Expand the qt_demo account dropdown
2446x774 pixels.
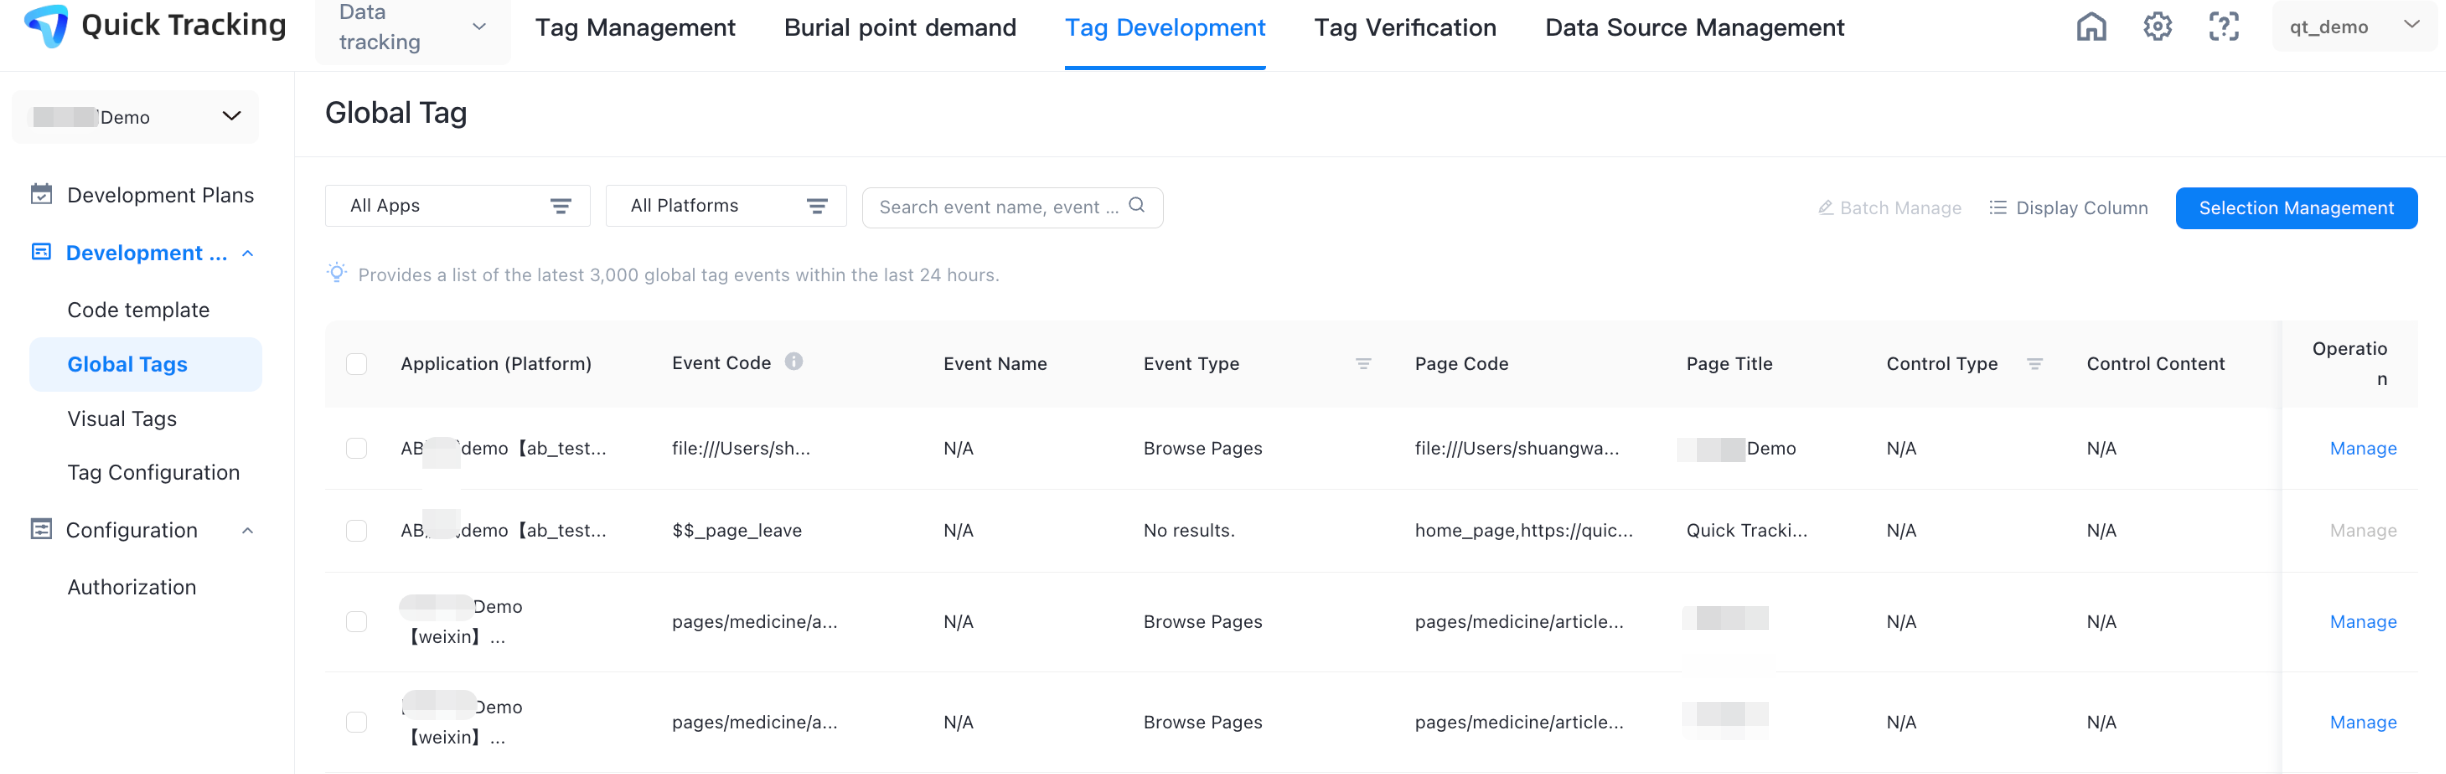[x=2353, y=27]
